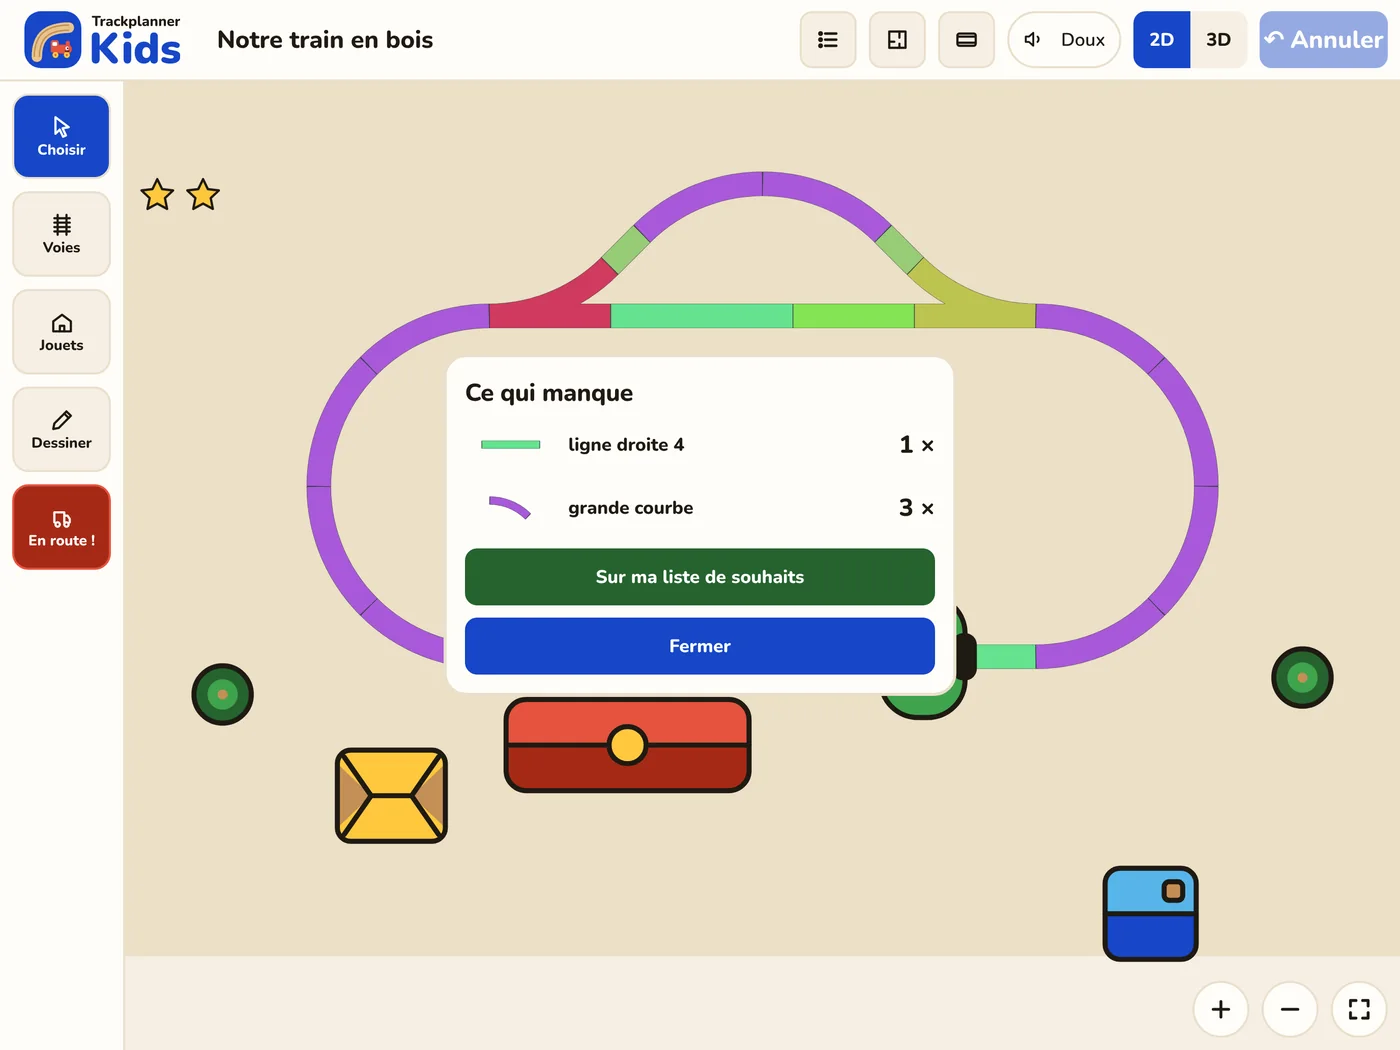Viewport: 1400px width, 1050px height.
Task: Select the Choisir pointer tool
Action: 61,136
